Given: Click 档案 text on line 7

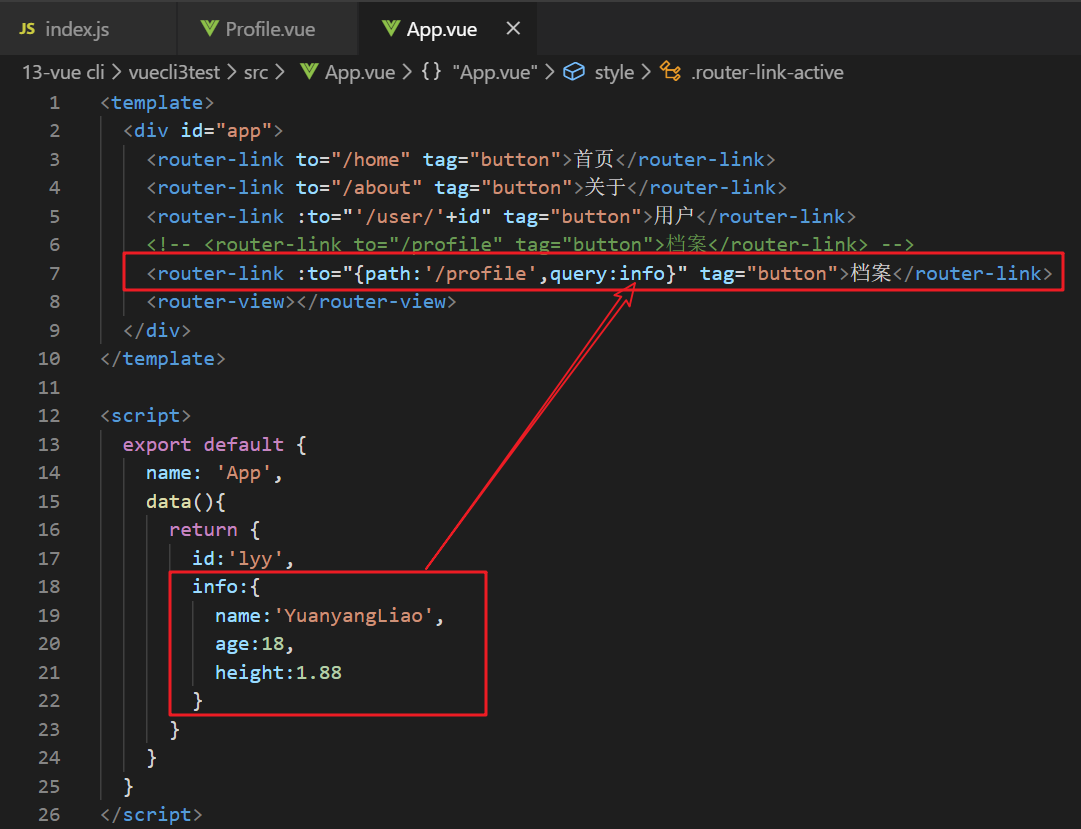Looking at the screenshot, I should pyautogui.click(x=871, y=274).
